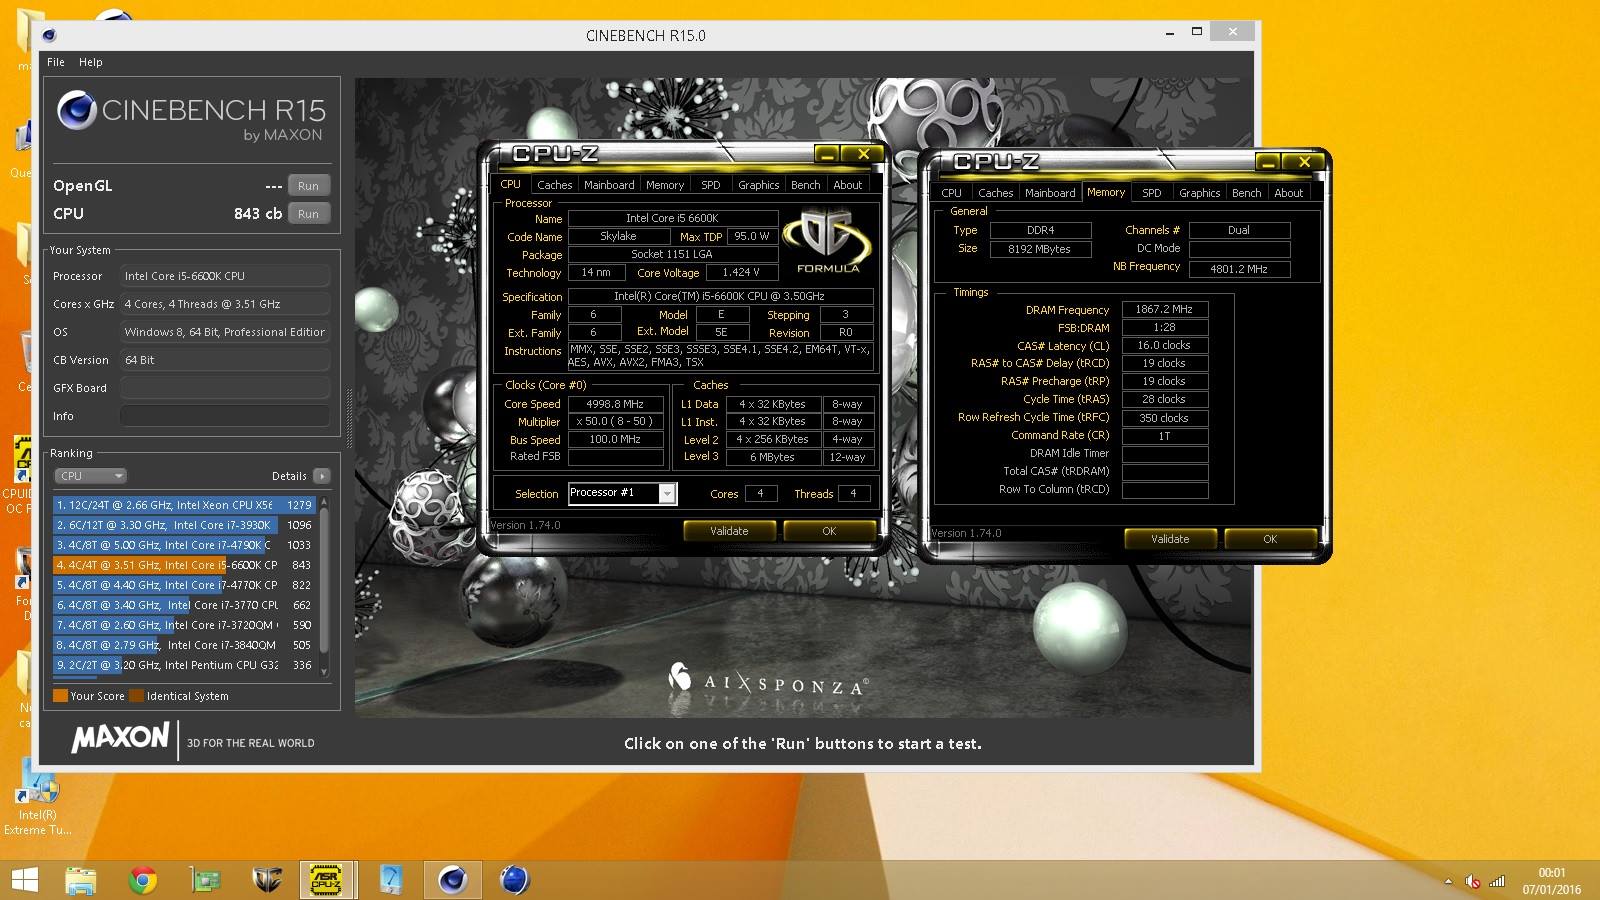Open the network signal tray icon
The width and height of the screenshot is (1600, 900).
[x=1497, y=881]
